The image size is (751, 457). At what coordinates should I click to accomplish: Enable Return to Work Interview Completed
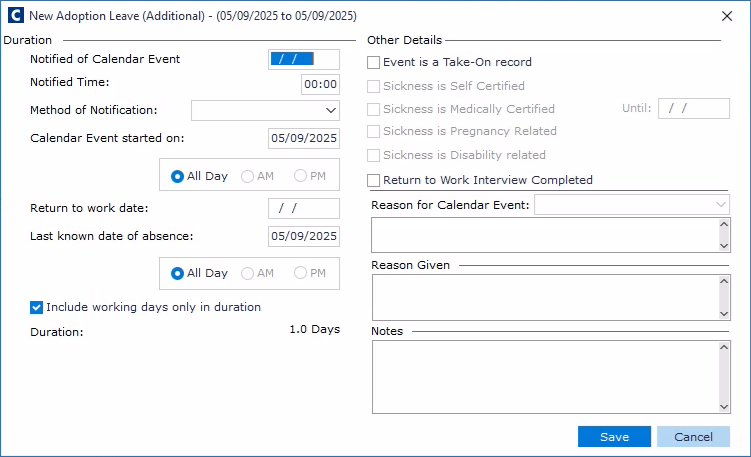coord(374,180)
